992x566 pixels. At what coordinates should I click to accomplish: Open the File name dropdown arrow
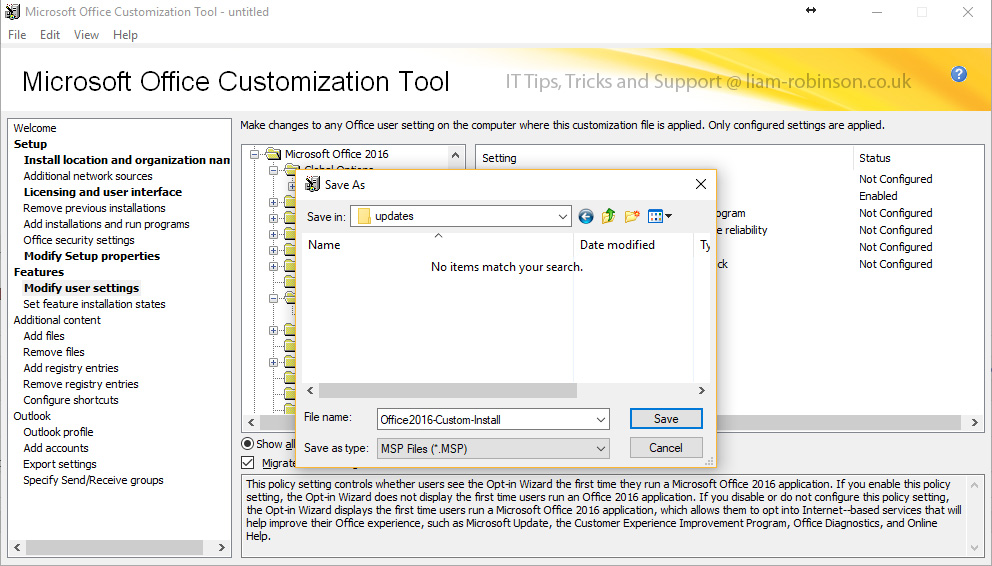pos(600,419)
